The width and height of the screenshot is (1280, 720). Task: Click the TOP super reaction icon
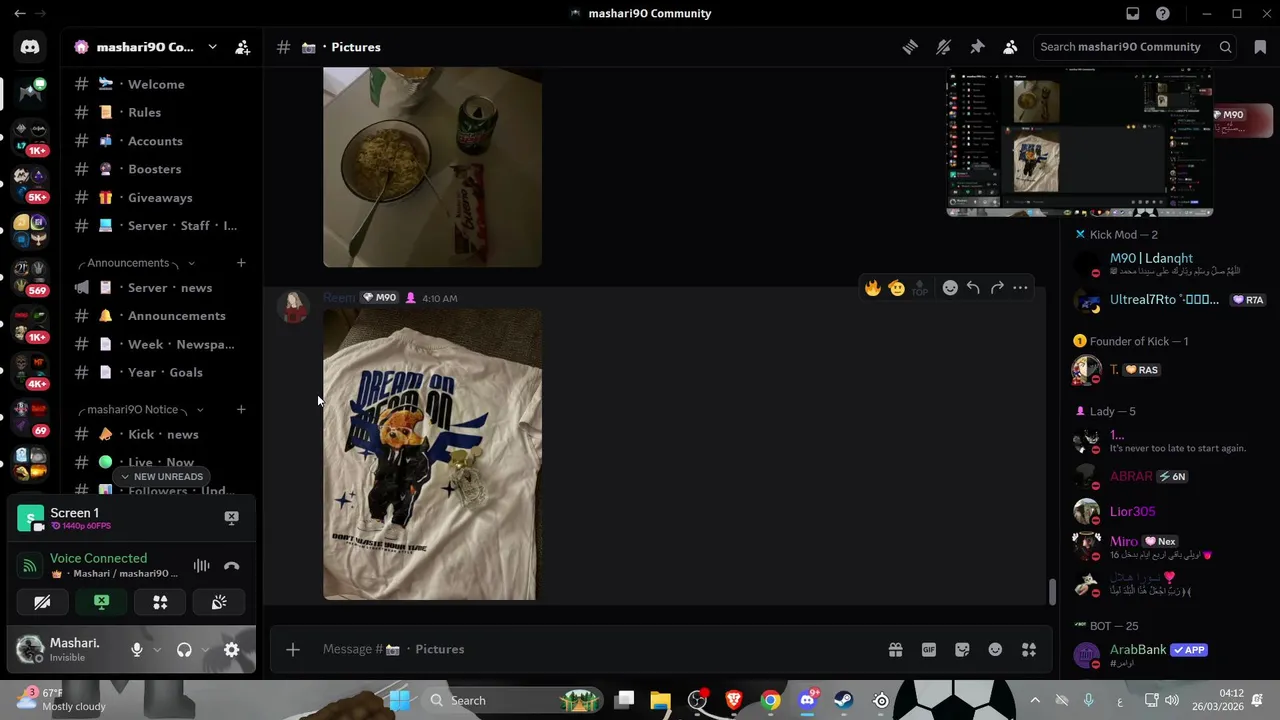point(920,288)
